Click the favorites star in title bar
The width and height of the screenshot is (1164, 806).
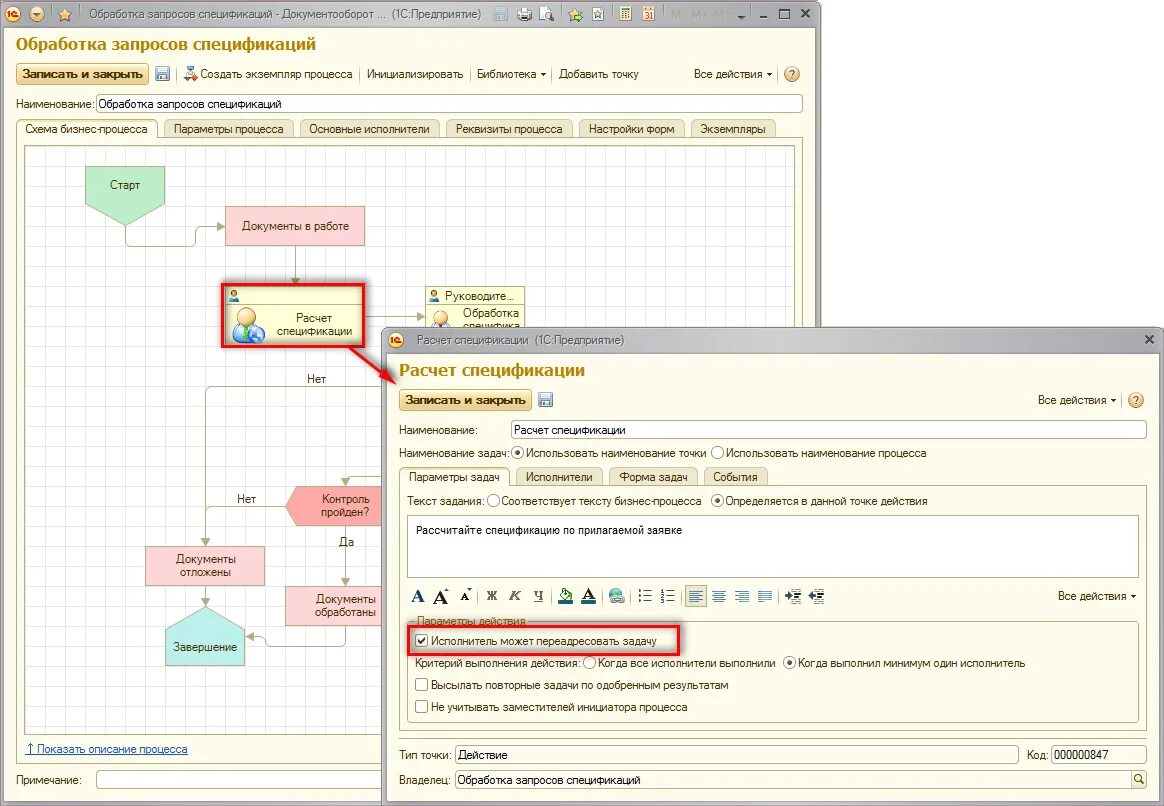(x=65, y=14)
